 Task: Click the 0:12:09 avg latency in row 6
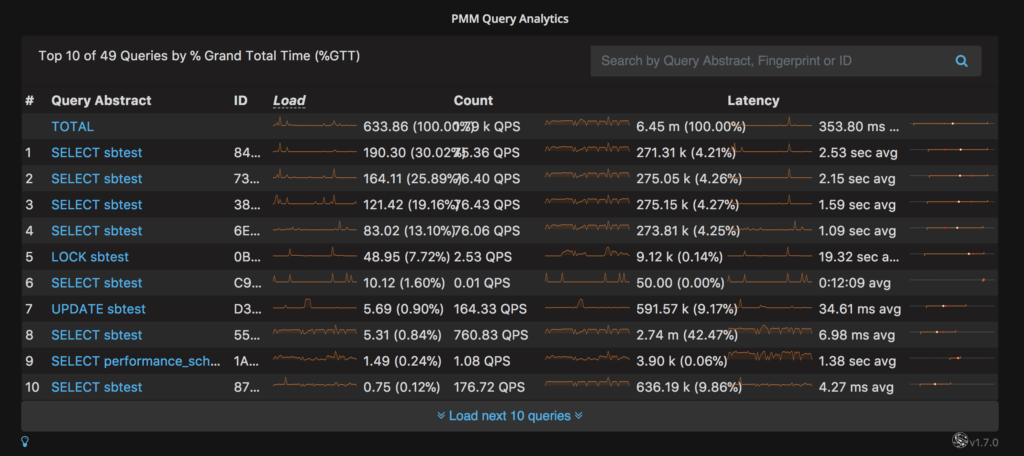click(x=861, y=283)
